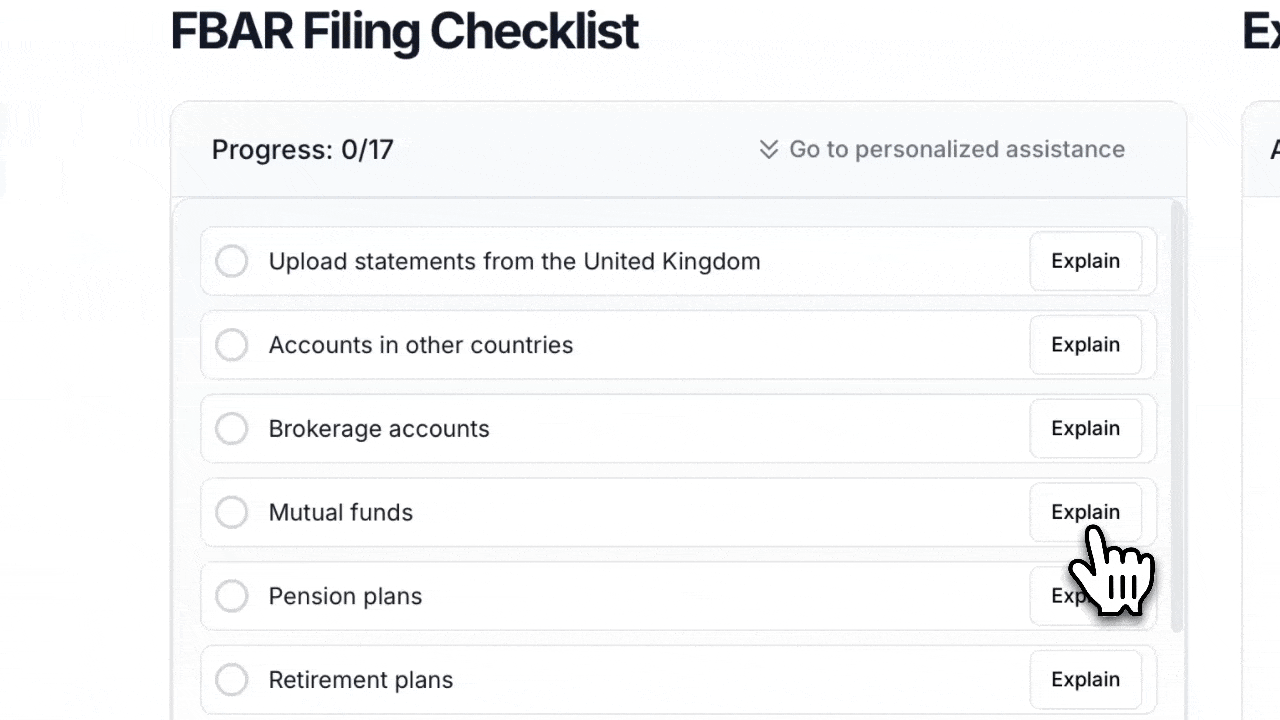Screen dimensions: 1280x720
Task: Mark Brokerage accounts as complete
Action: (x=232, y=429)
